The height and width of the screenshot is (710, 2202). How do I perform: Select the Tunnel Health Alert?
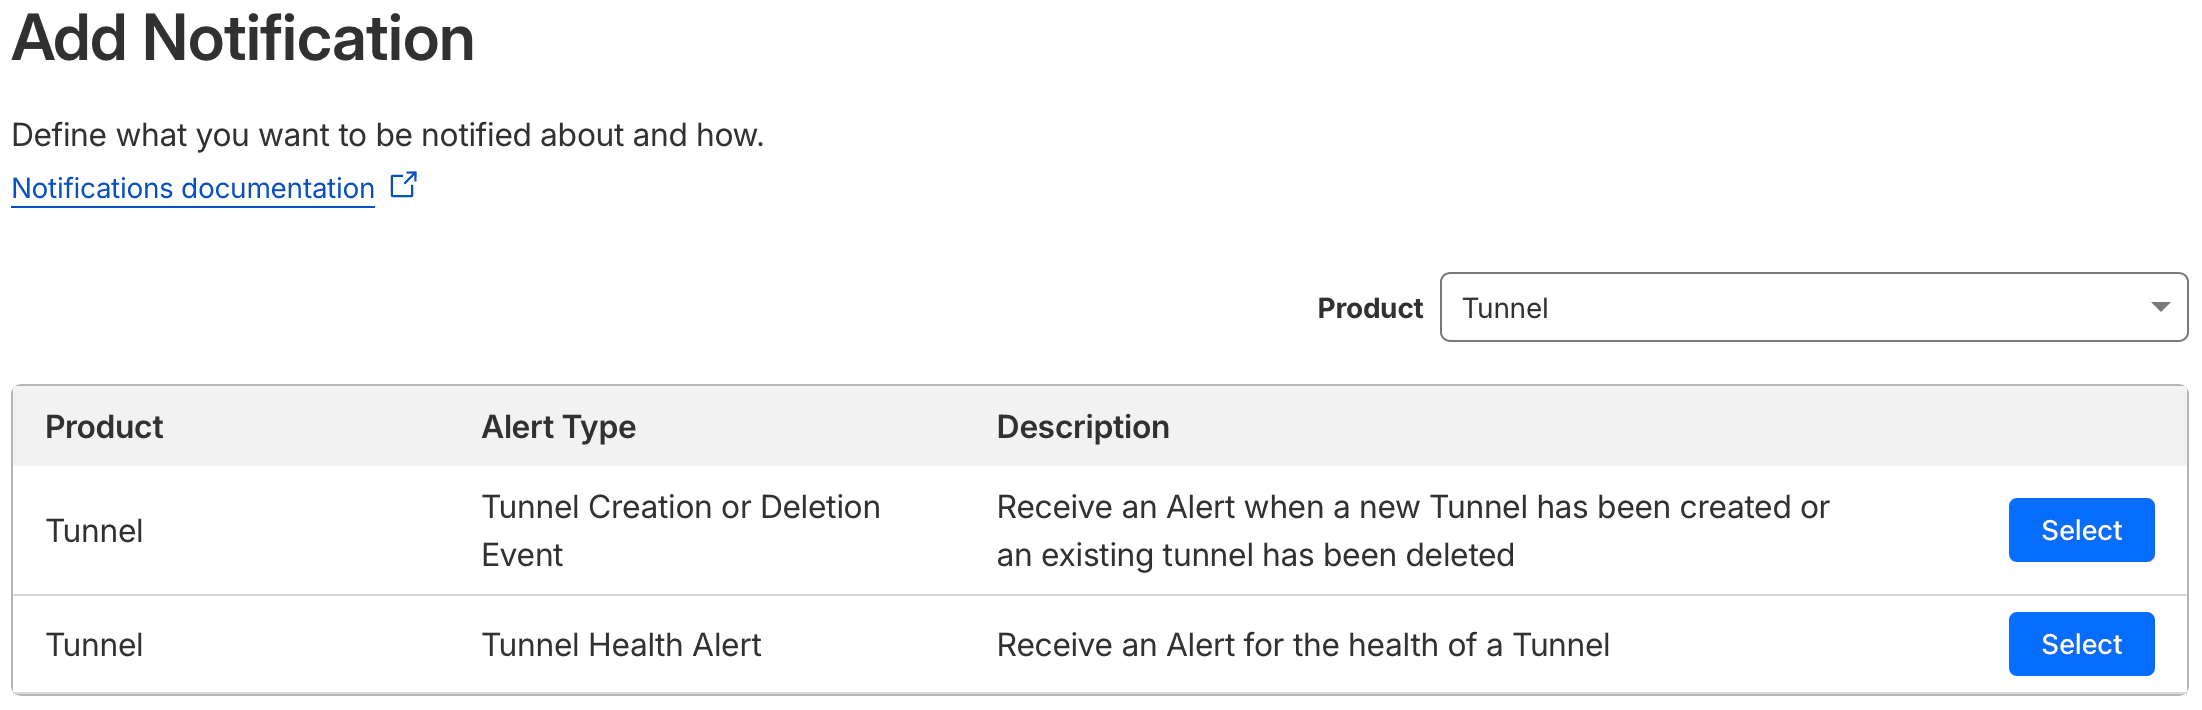tap(2080, 644)
